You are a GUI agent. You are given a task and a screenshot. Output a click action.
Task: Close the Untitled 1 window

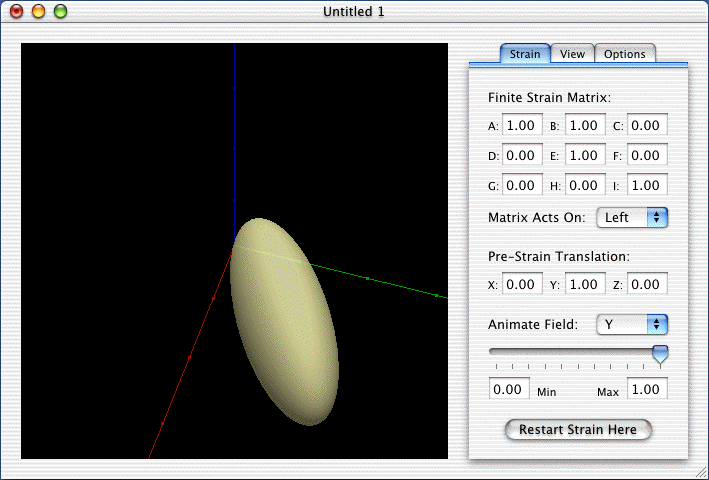tap(16, 11)
